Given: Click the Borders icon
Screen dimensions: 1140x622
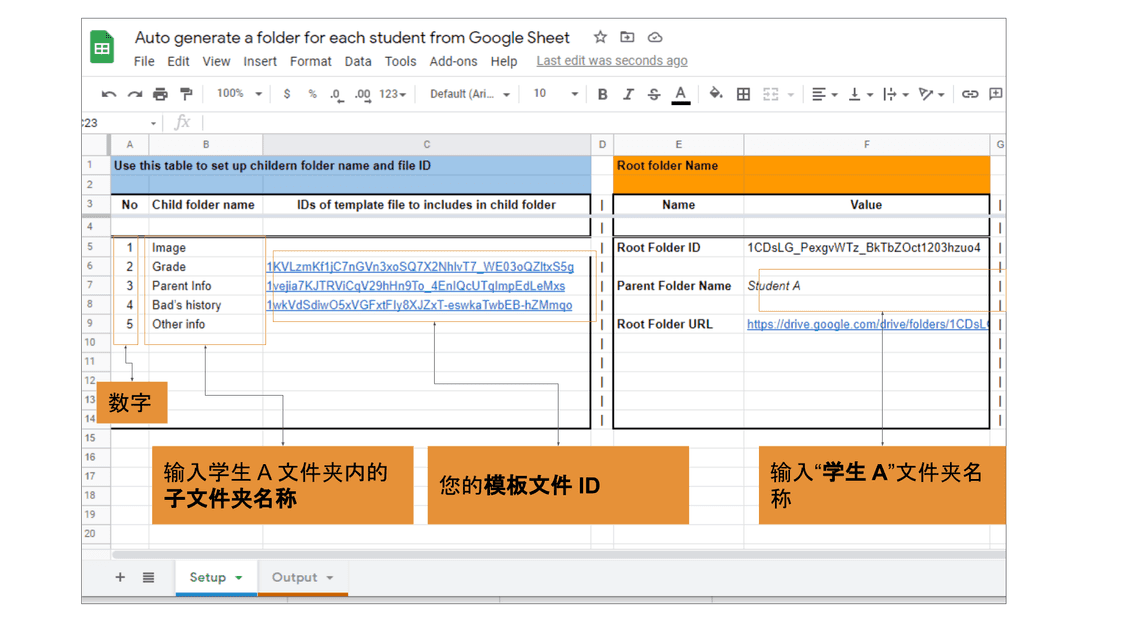Looking at the screenshot, I should (743, 94).
